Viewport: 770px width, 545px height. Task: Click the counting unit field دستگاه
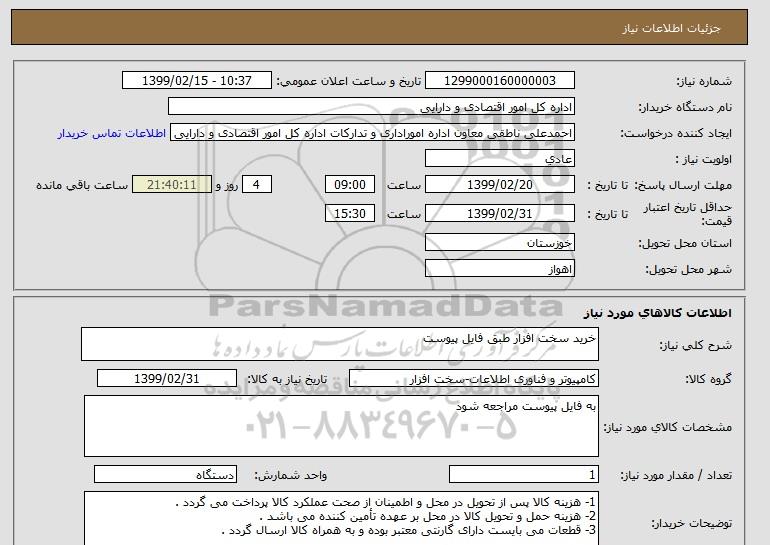[x=165, y=474]
